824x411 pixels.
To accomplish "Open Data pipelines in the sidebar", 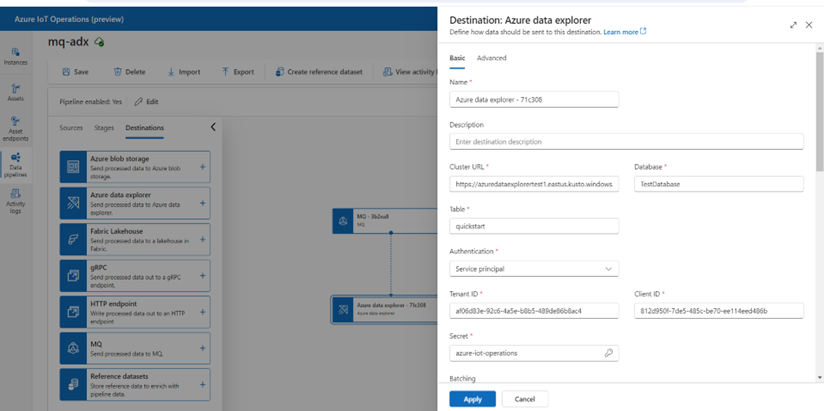I will pos(16,166).
